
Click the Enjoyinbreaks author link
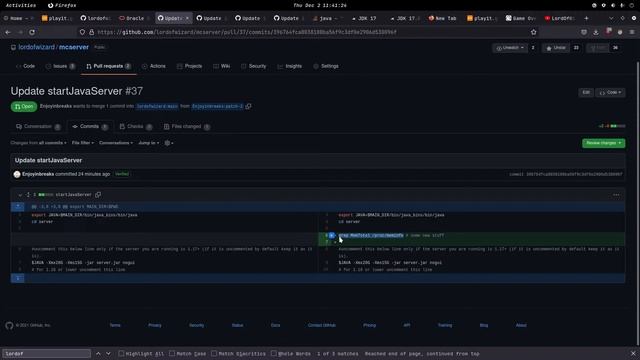pos(38,174)
